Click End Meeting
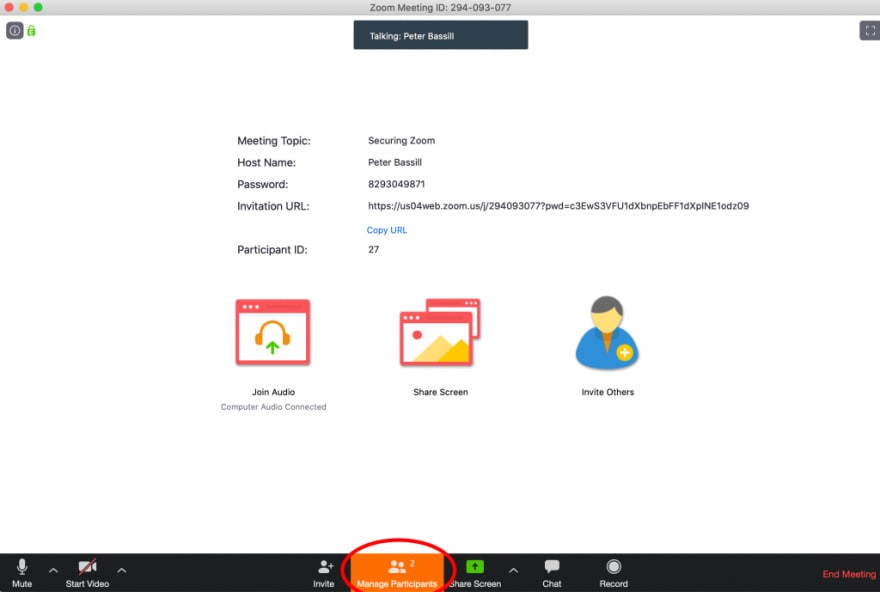This screenshot has width=880, height=592. 849,574
